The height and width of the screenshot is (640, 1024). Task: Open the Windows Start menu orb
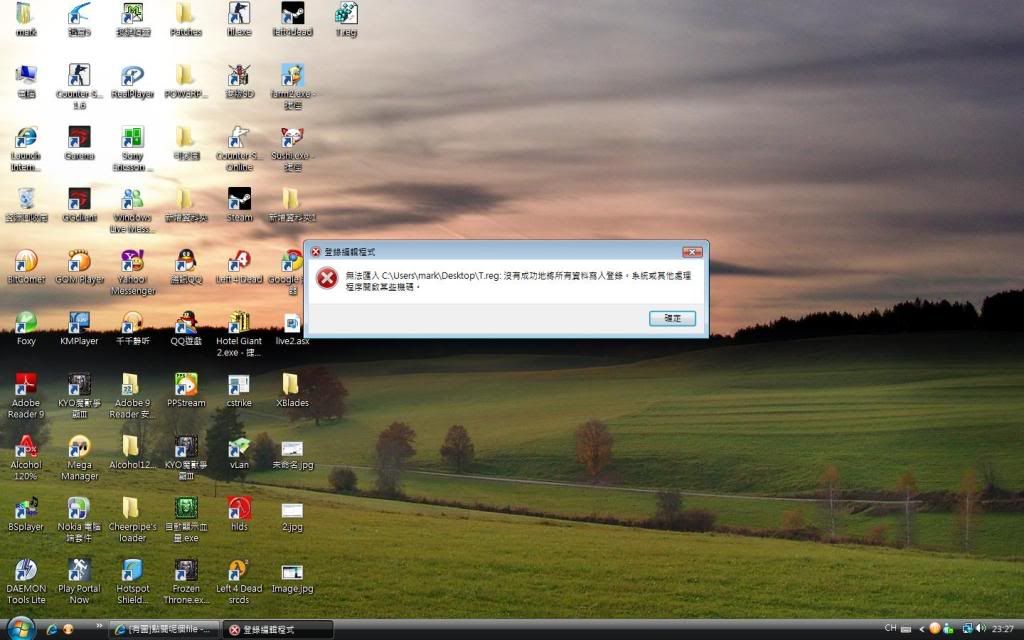click(20, 629)
